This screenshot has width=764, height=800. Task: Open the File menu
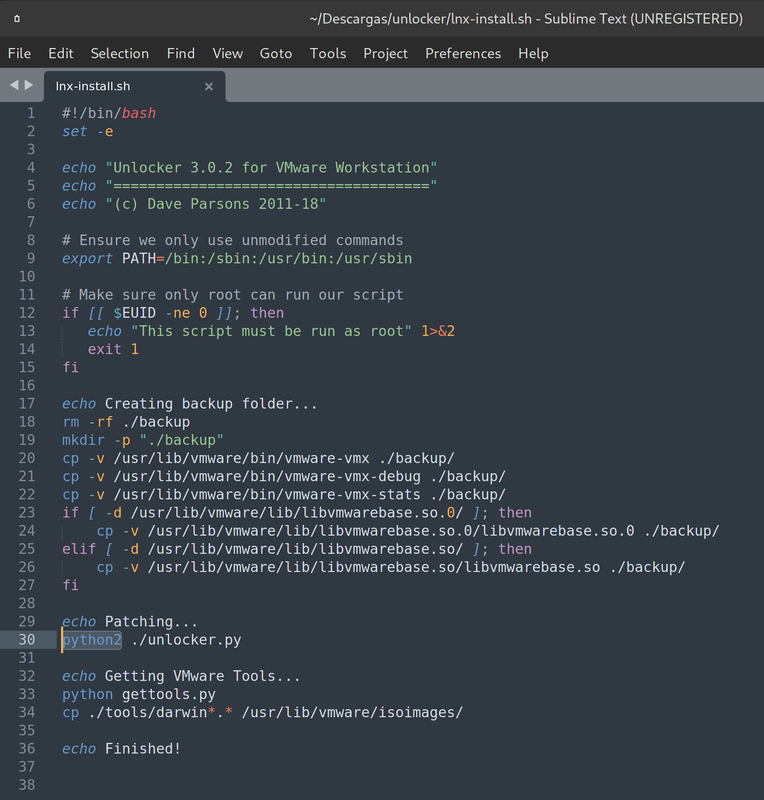pyautogui.click(x=19, y=53)
